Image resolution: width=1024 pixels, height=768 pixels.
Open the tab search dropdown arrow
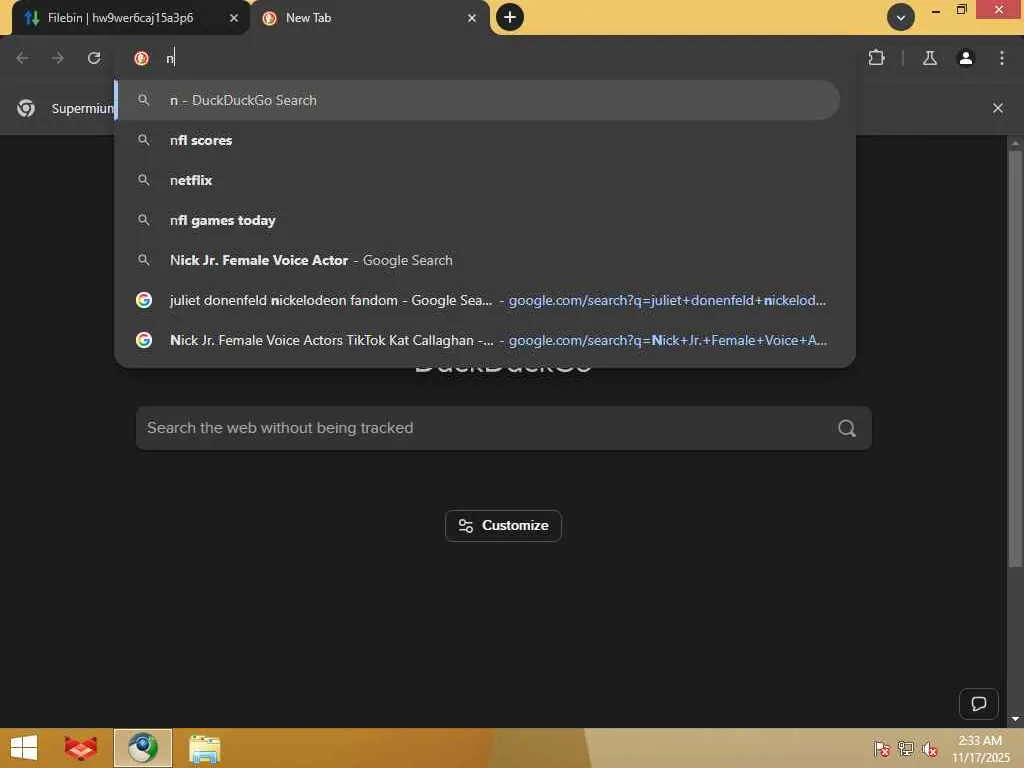[901, 17]
